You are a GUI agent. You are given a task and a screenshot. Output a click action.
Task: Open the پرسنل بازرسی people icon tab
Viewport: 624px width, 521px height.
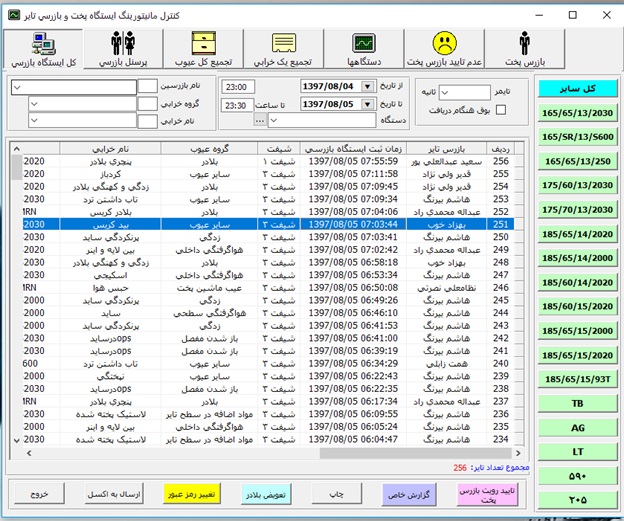(123, 49)
